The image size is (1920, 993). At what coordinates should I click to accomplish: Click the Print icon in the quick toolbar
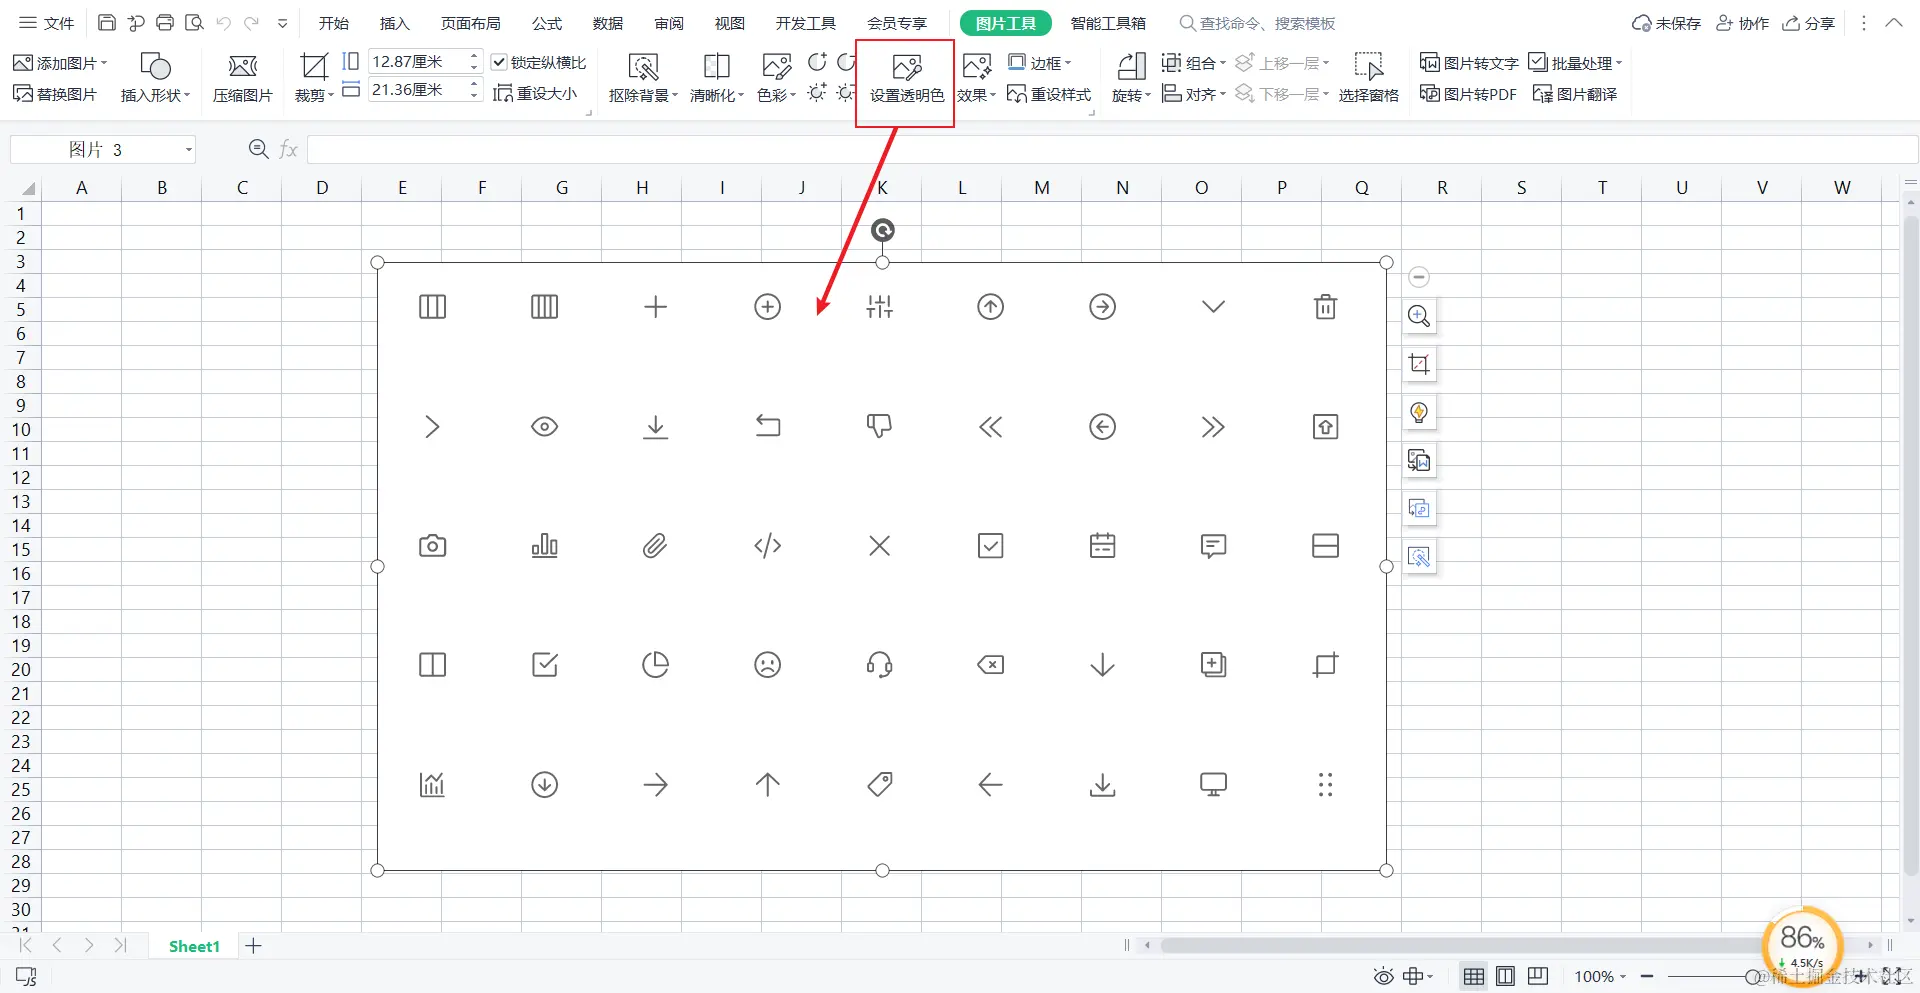pos(165,23)
